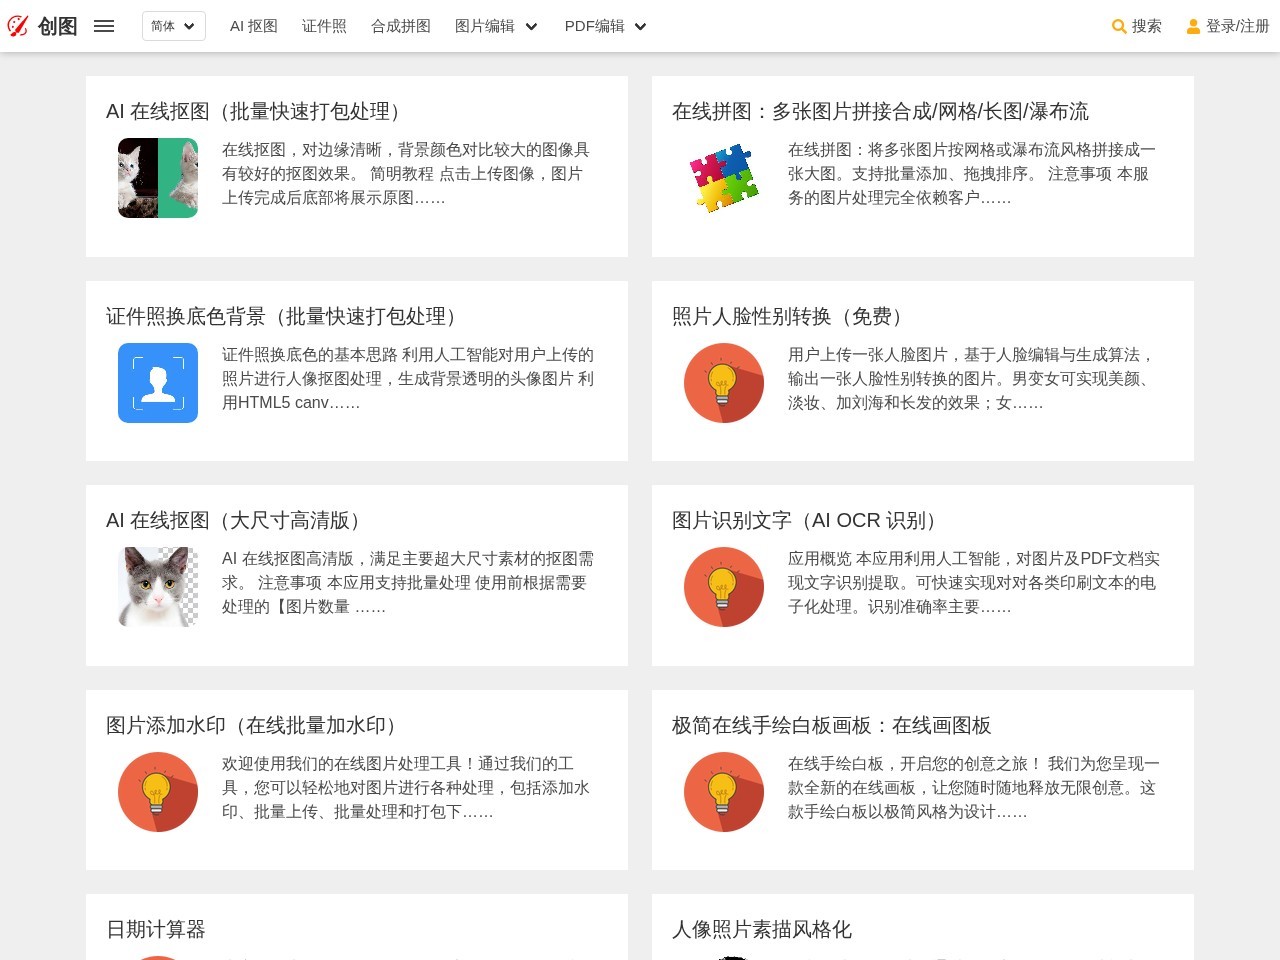
Task: Open 合成拼图 from the top menu
Action: pos(400,27)
